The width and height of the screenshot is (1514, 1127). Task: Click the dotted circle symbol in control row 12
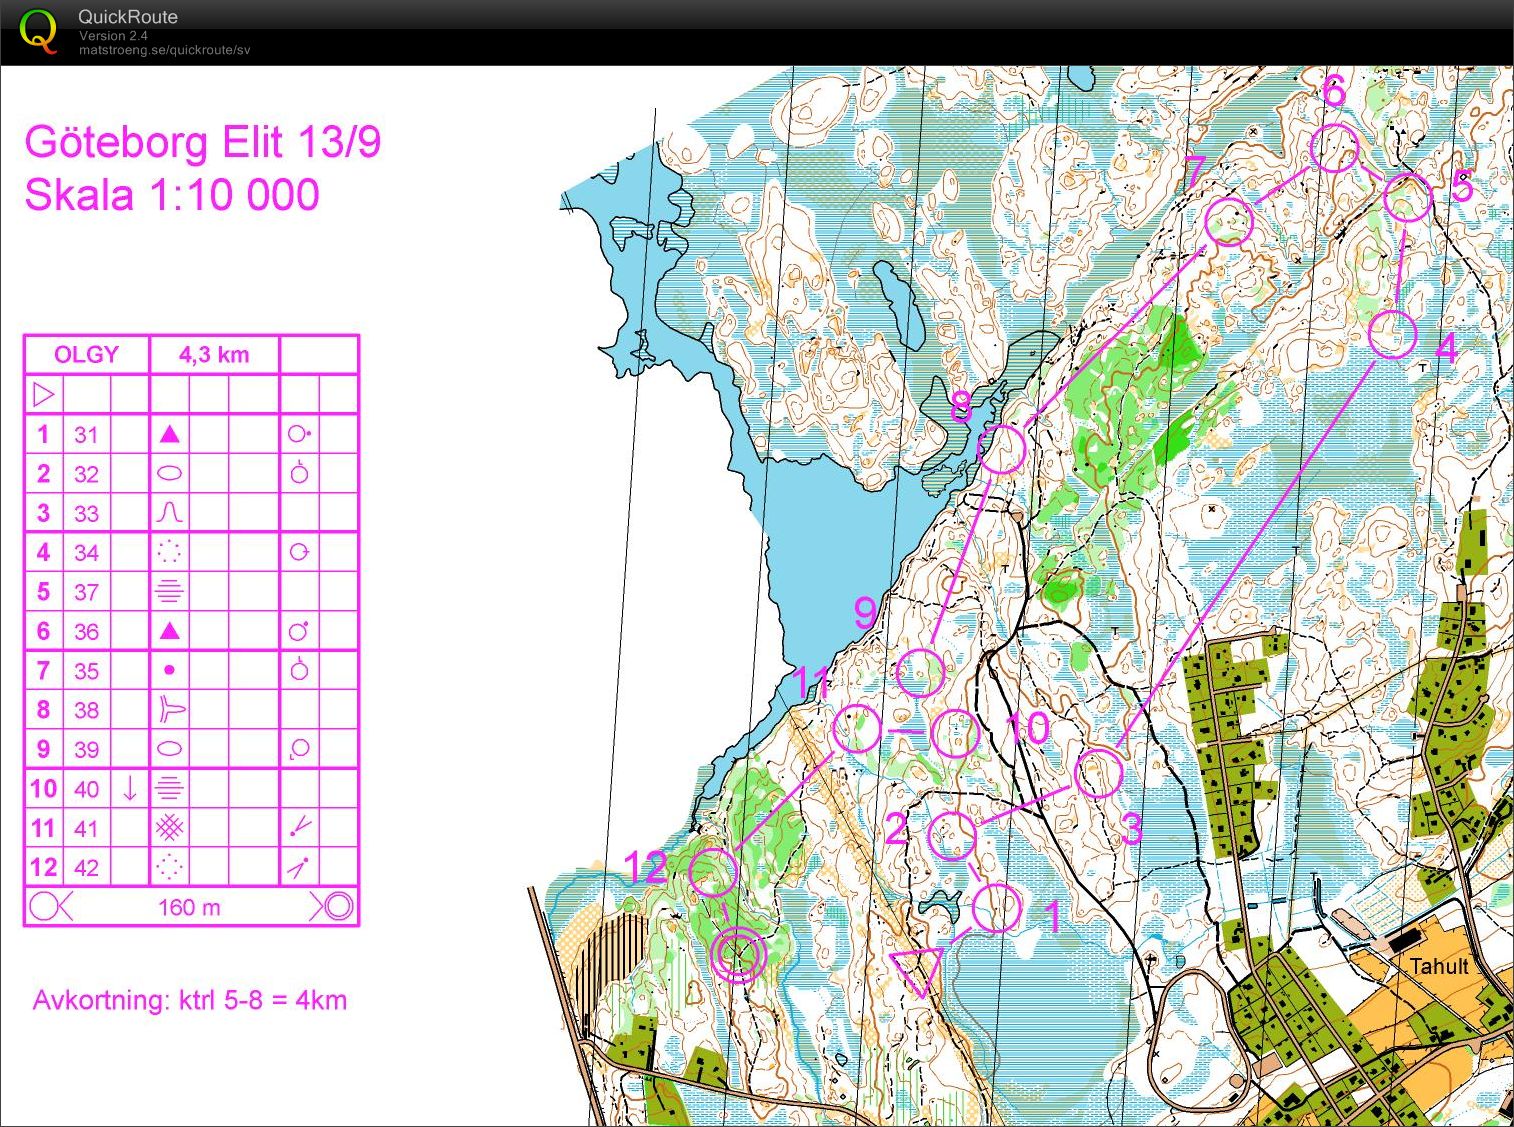click(170, 866)
